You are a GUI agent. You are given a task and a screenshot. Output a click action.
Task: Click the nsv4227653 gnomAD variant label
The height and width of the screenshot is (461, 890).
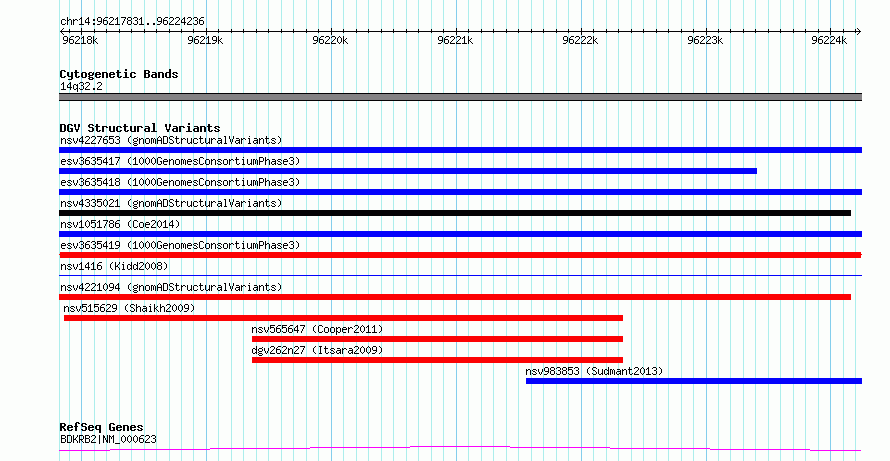(x=171, y=140)
